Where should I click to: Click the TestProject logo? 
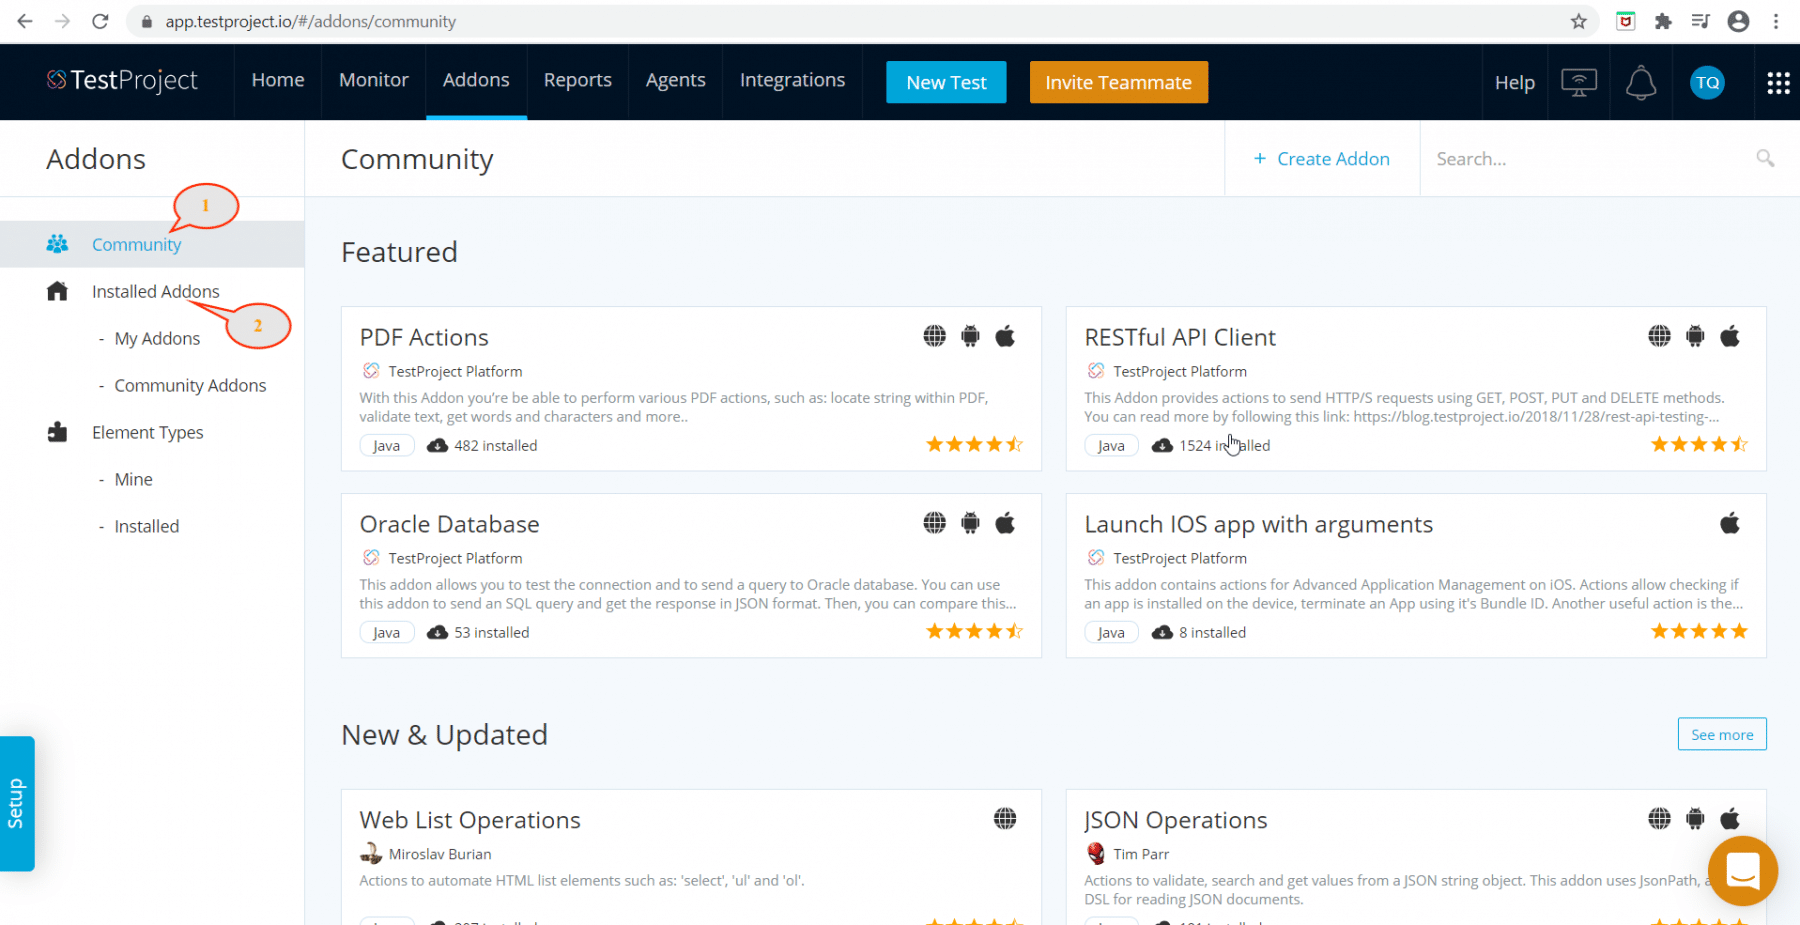point(122,81)
